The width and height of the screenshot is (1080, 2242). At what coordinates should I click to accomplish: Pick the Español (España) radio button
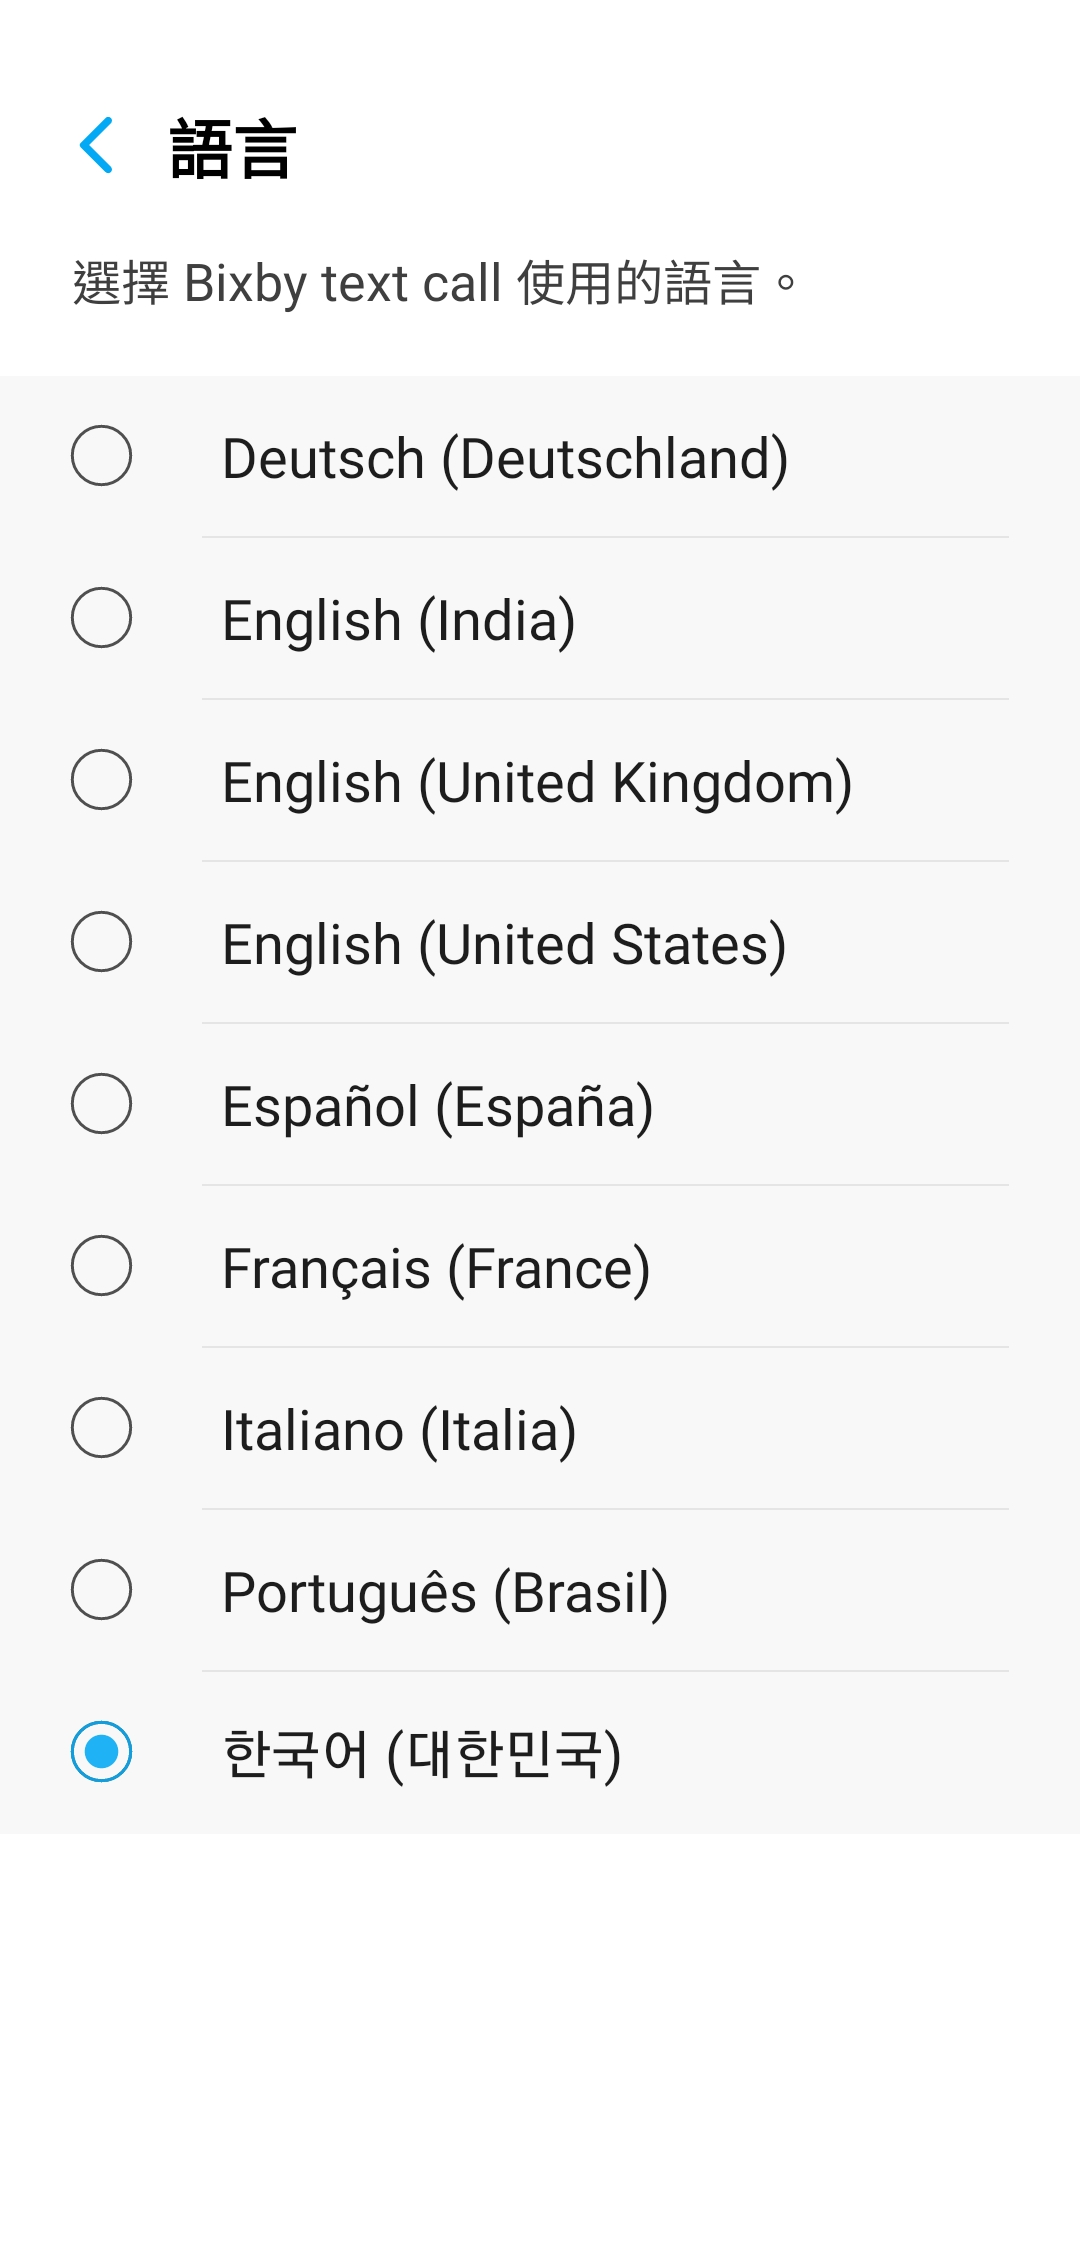[x=101, y=1104]
